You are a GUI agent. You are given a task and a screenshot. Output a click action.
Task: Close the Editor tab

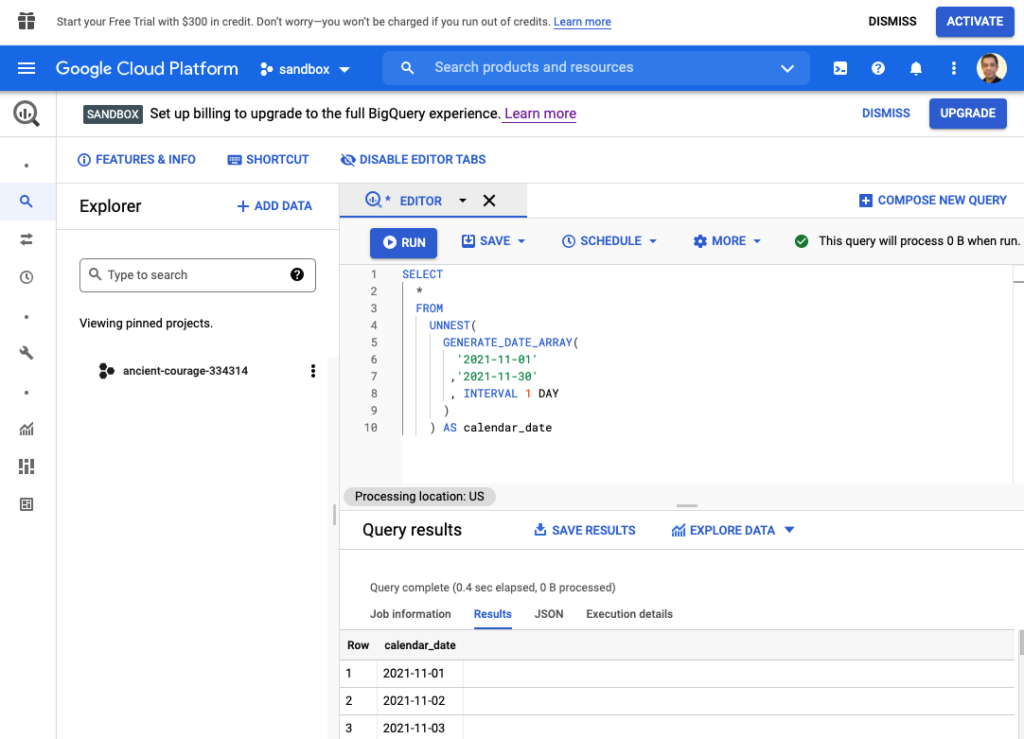(x=489, y=200)
